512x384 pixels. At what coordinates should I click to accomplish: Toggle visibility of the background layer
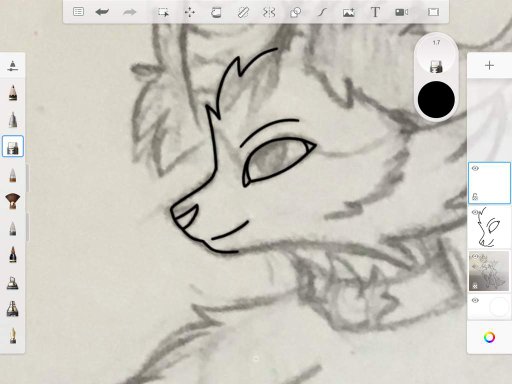(475, 300)
